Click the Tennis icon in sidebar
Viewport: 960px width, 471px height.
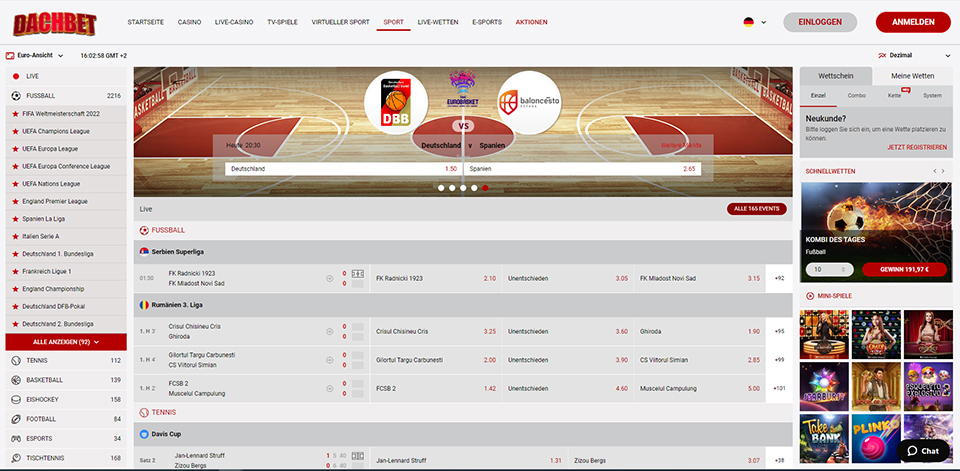[x=16, y=361]
